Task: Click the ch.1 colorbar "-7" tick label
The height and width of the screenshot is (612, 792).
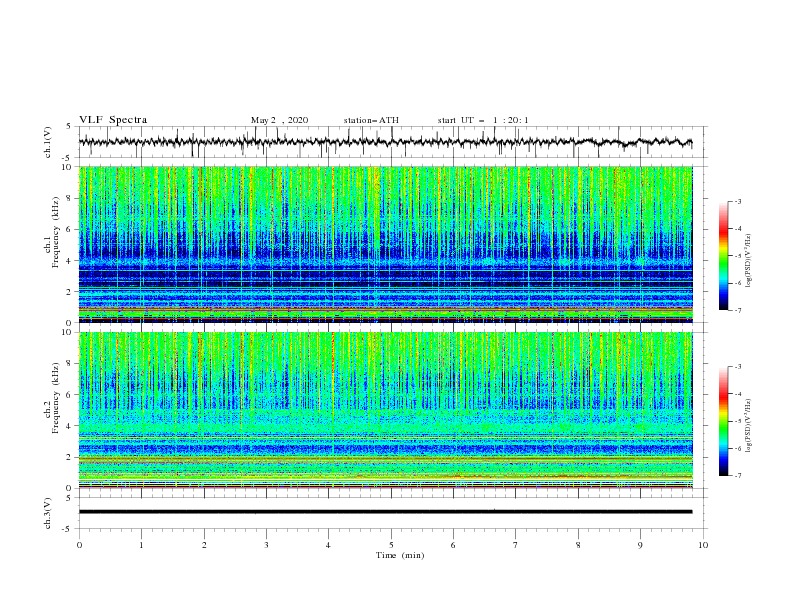Action: click(738, 310)
